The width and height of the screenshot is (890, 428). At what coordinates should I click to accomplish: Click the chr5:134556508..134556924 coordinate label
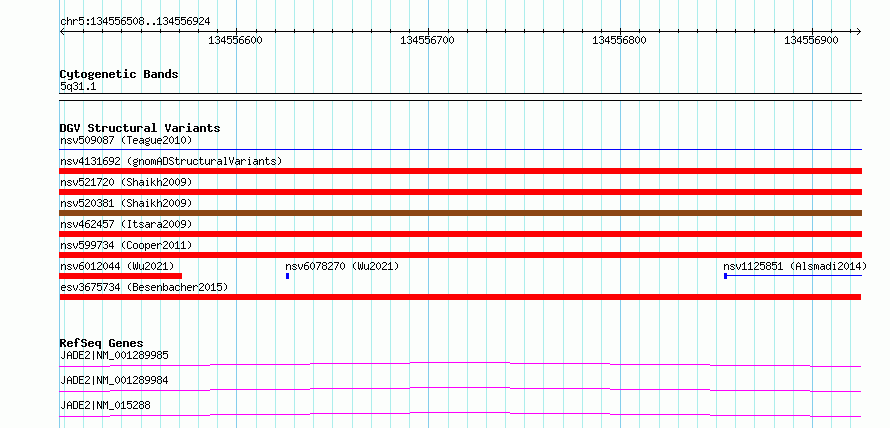pos(135,22)
